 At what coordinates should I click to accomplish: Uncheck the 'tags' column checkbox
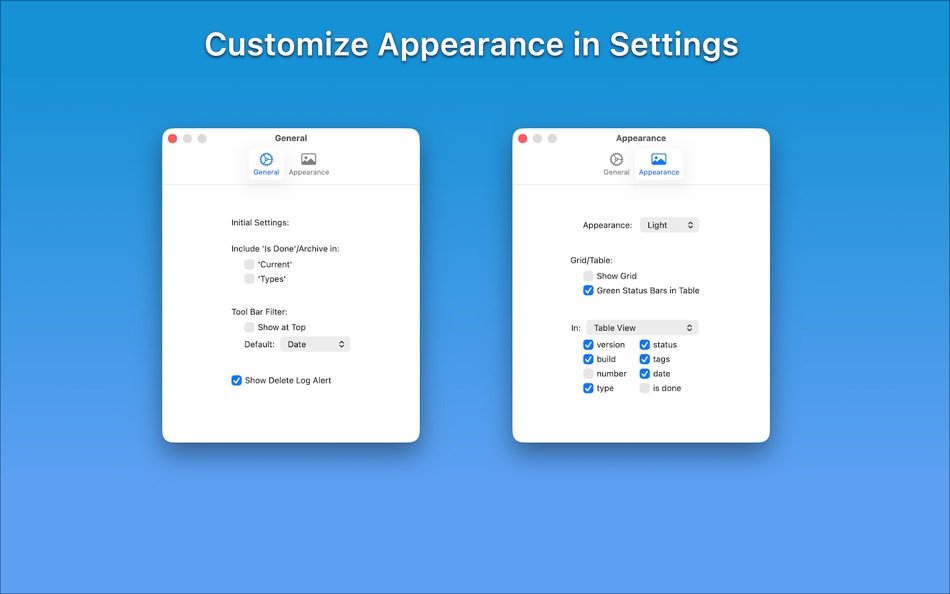(x=645, y=359)
